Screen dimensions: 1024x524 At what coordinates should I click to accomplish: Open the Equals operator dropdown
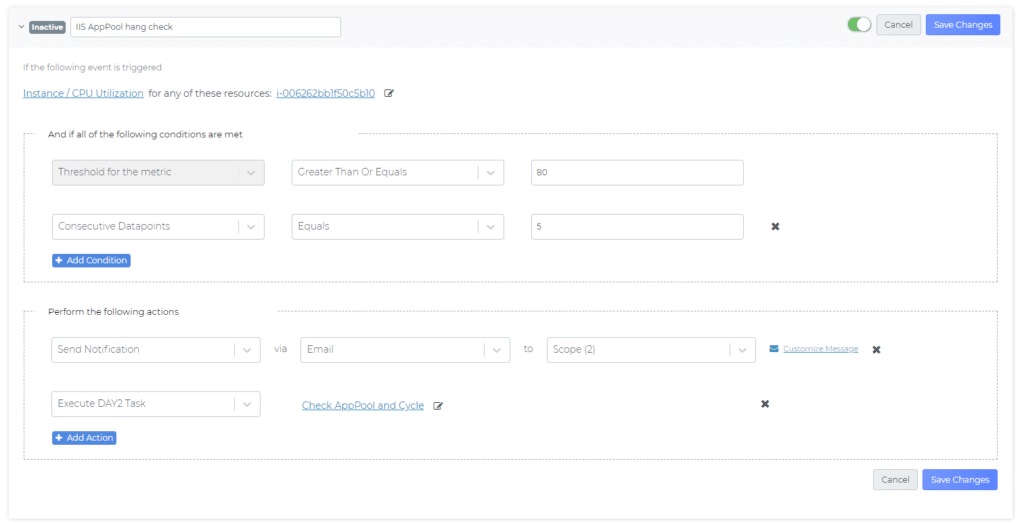[397, 226]
